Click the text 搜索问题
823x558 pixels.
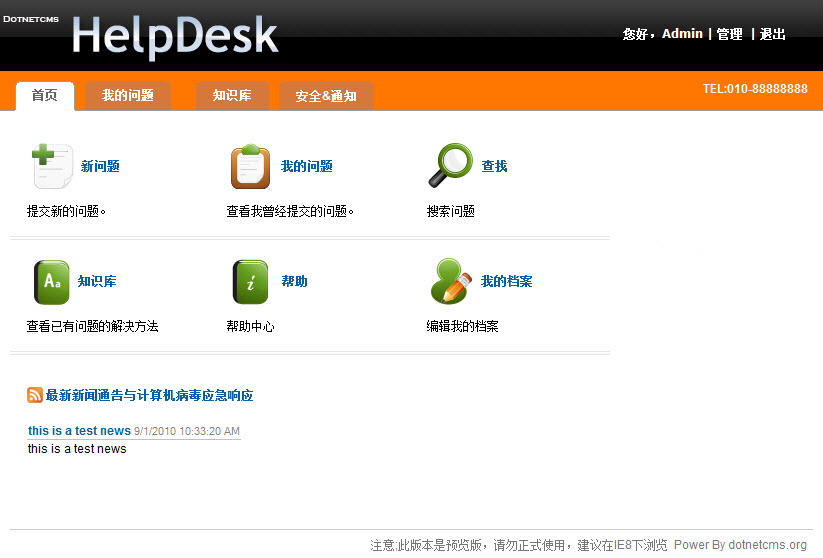point(451,211)
